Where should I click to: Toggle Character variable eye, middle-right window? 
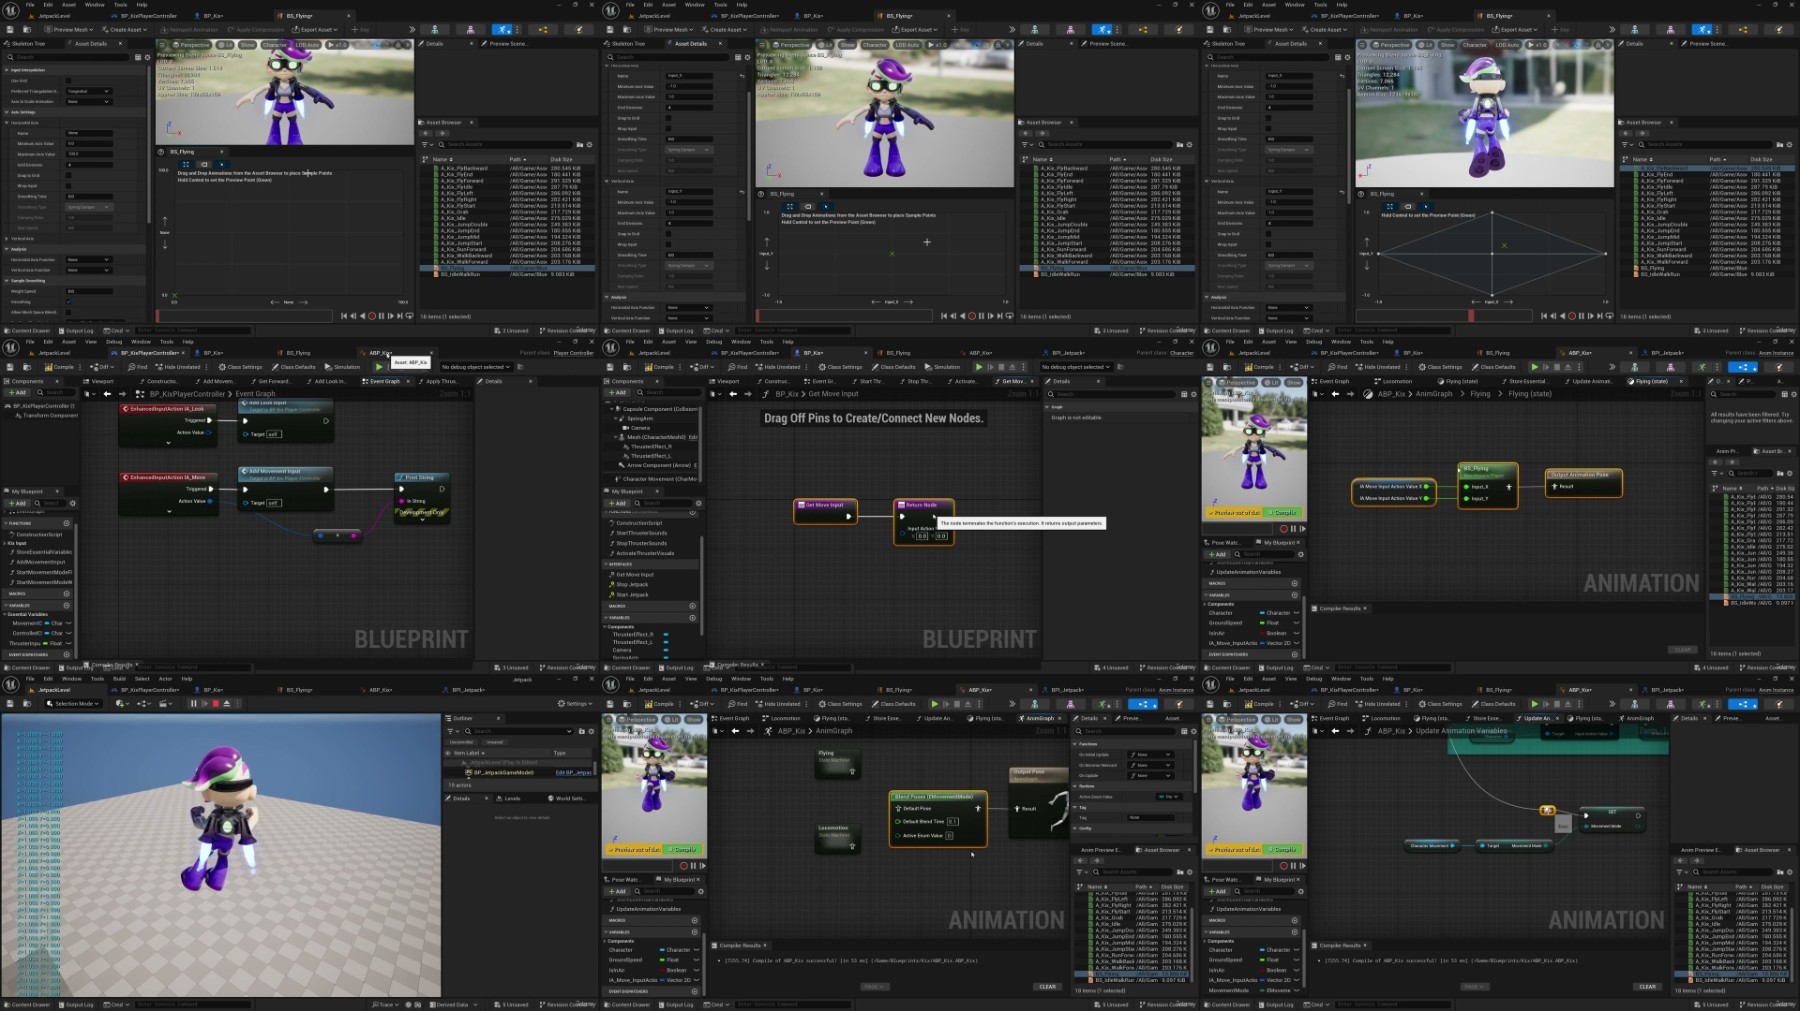click(1296, 613)
